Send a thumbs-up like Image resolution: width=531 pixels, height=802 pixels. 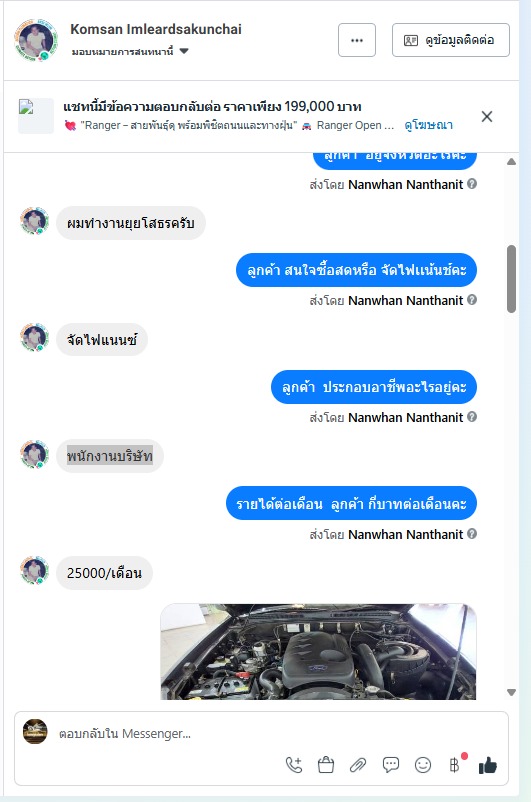pyautogui.click(x=488, y=765)
